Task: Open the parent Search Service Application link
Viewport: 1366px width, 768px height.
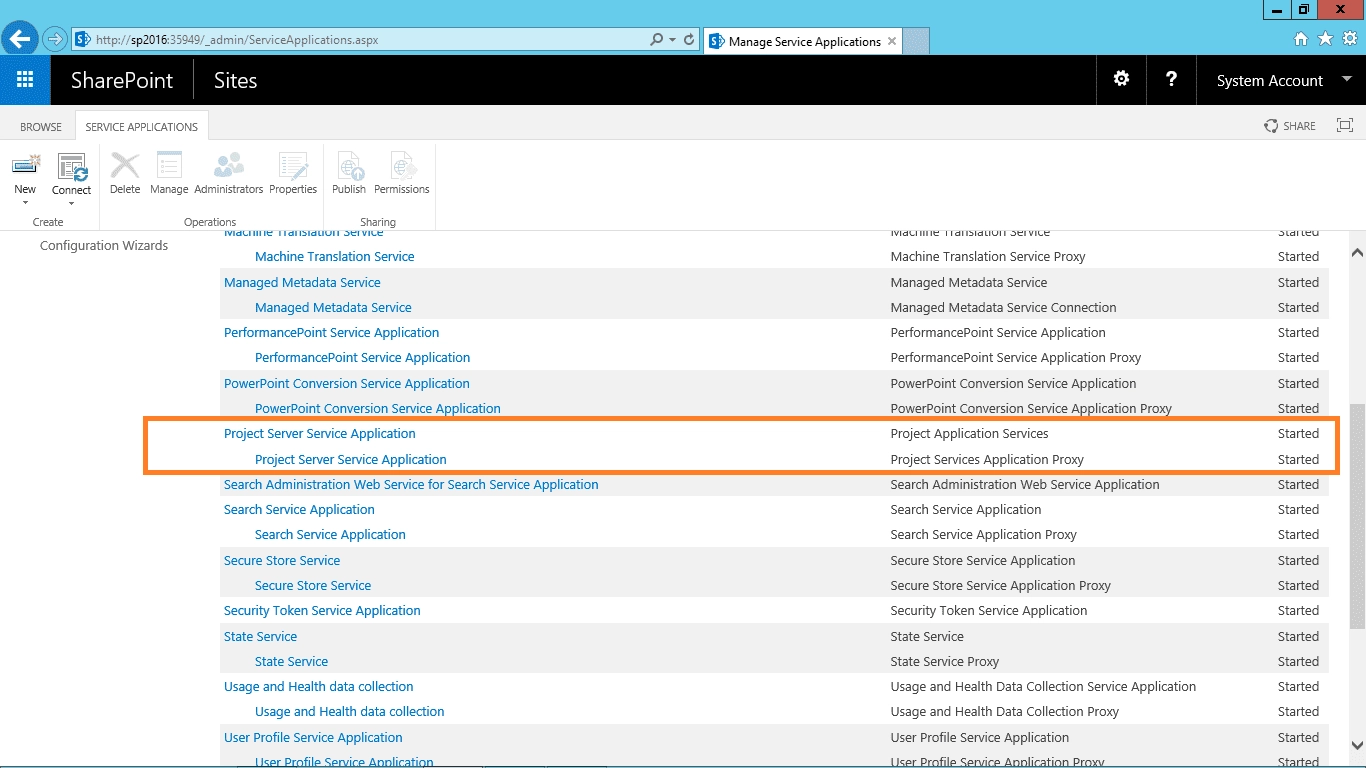Action: 299,510
